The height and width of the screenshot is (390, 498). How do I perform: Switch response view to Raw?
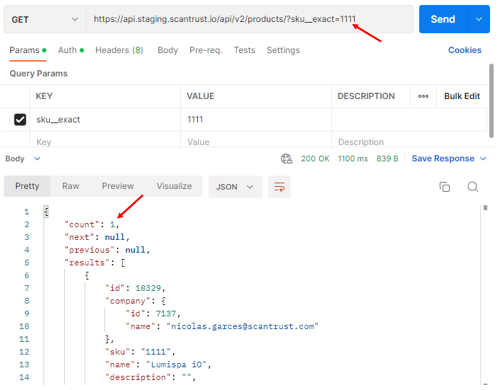tap(71, 186)
